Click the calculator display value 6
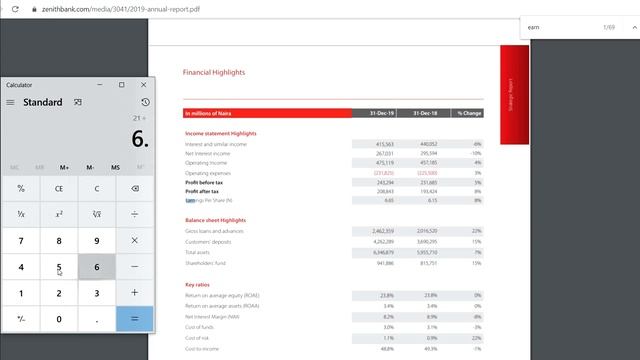Viewport: 640px width, 360px height. coord(140,139)
